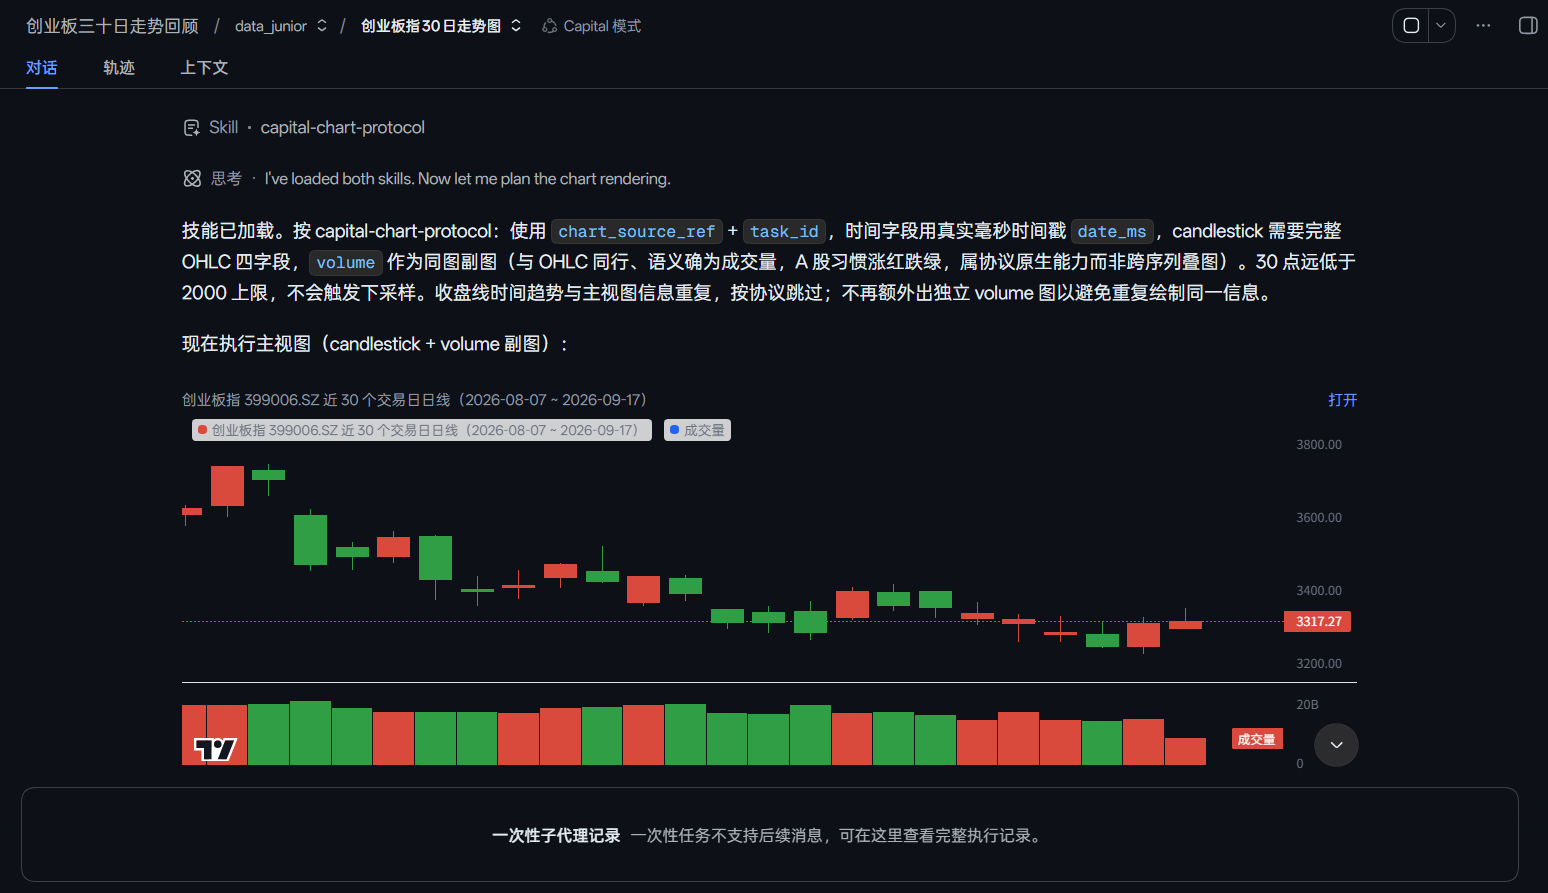This screenshot has height=893, width=1548.
Task: Click the 思考 thinking icon
Action: [192, 178]
